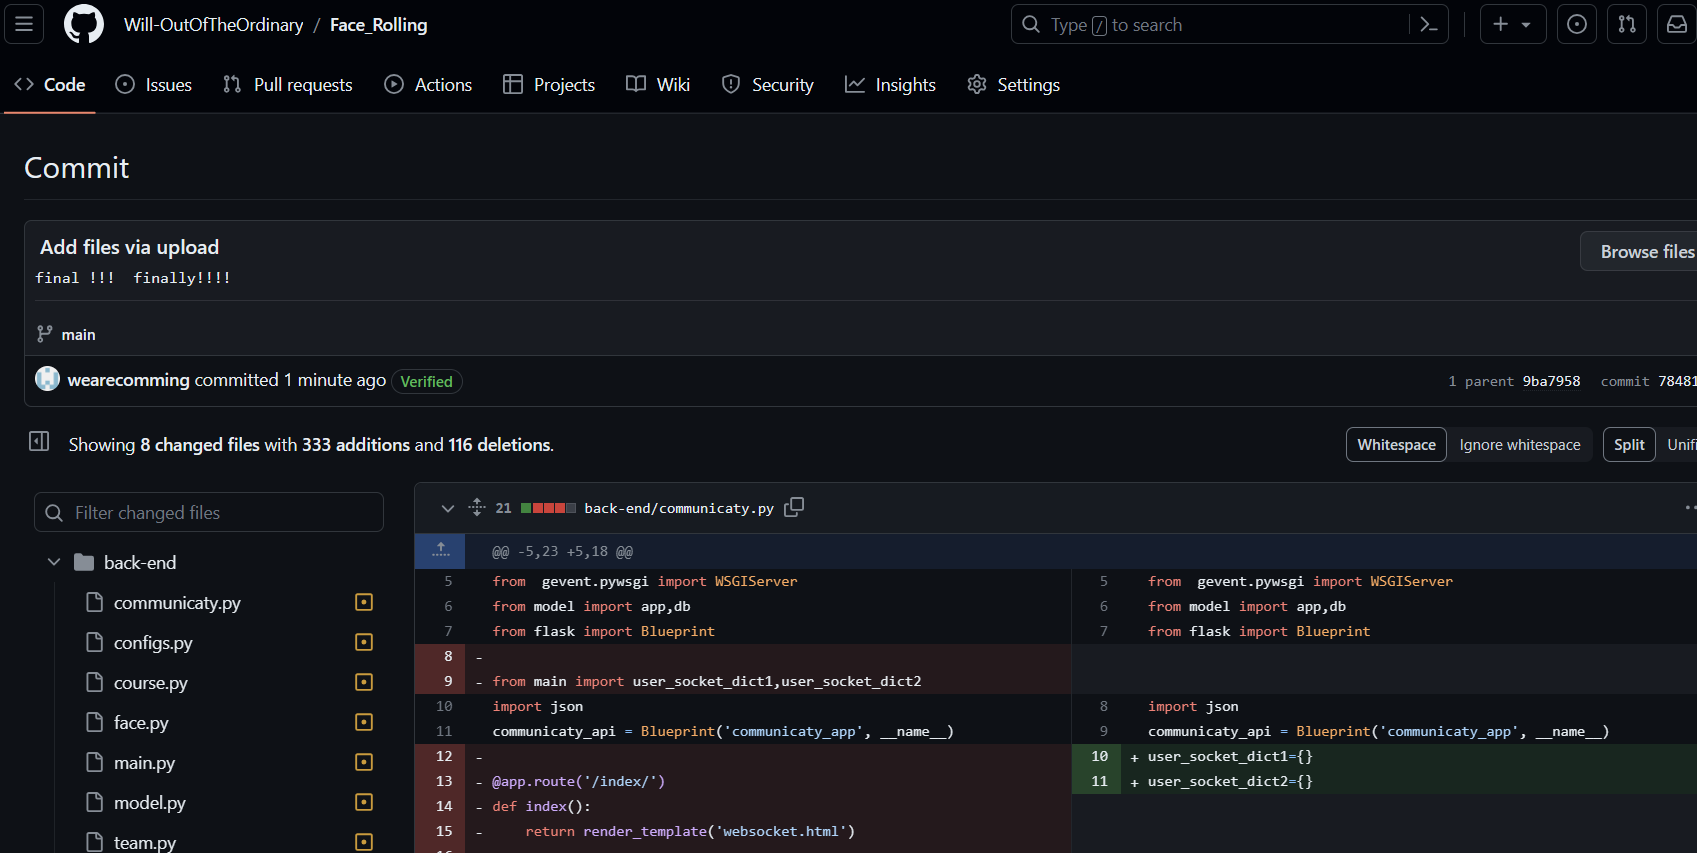Select the Split diff view

pos(1629,445)
